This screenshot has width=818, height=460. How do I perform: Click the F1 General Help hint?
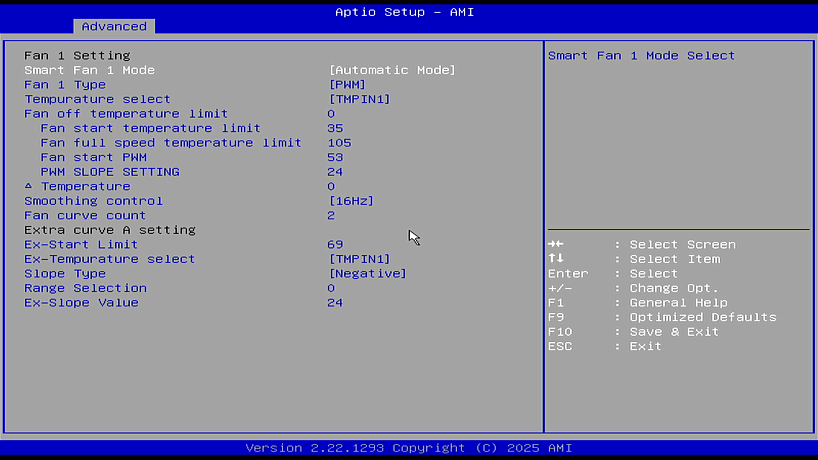637,303
